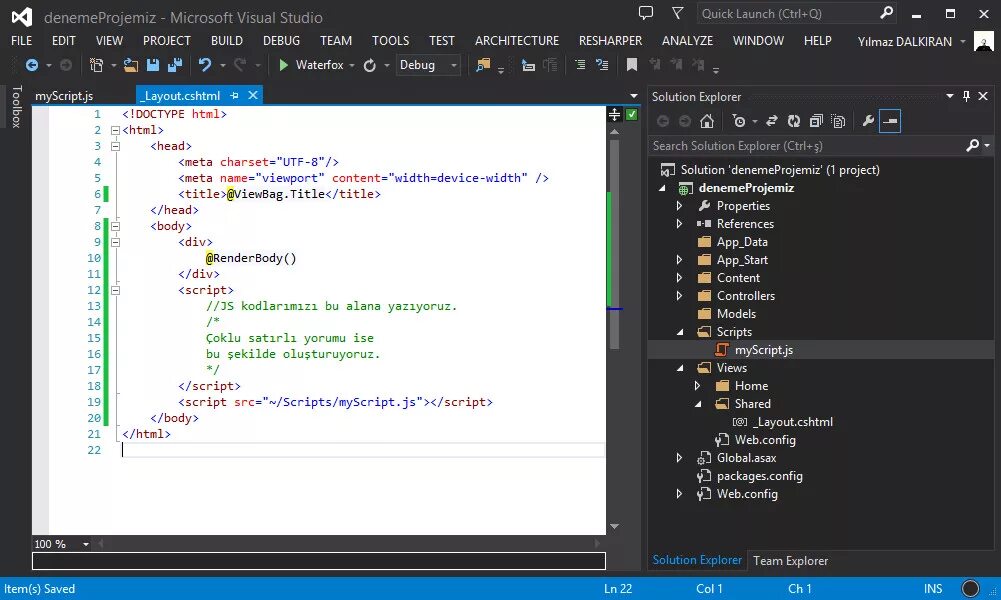Click the user avatar in the top right
1001x600 pixels.
coord(984,41)
